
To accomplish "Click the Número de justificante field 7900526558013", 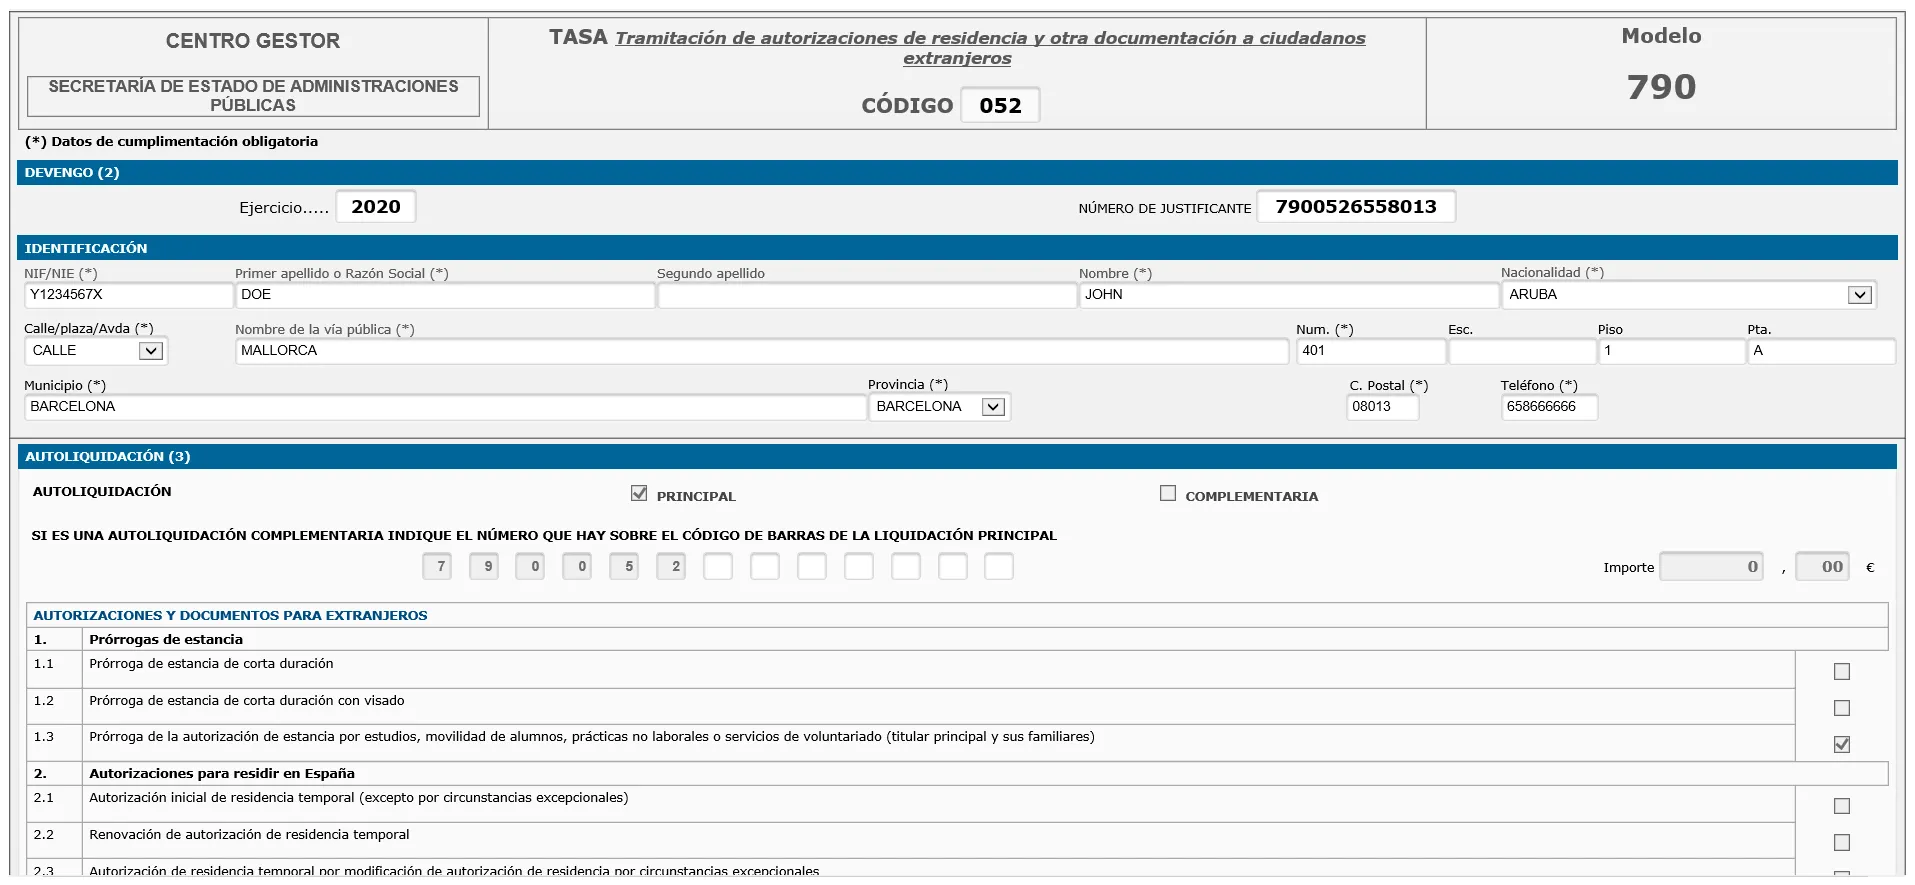I will coord(1356,207).
